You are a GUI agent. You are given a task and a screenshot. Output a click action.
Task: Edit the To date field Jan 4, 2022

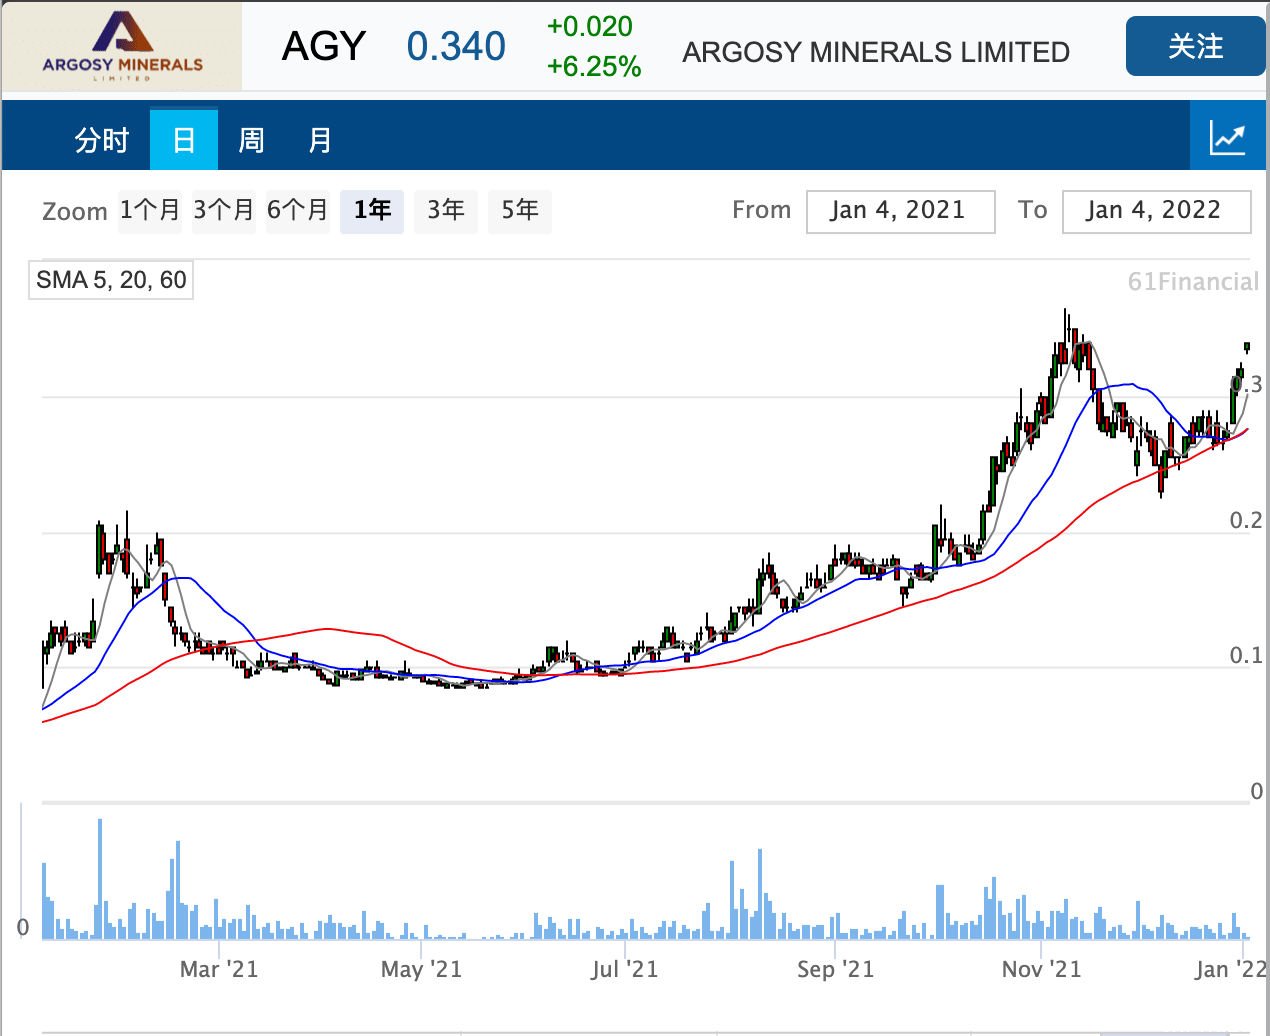1157,211
